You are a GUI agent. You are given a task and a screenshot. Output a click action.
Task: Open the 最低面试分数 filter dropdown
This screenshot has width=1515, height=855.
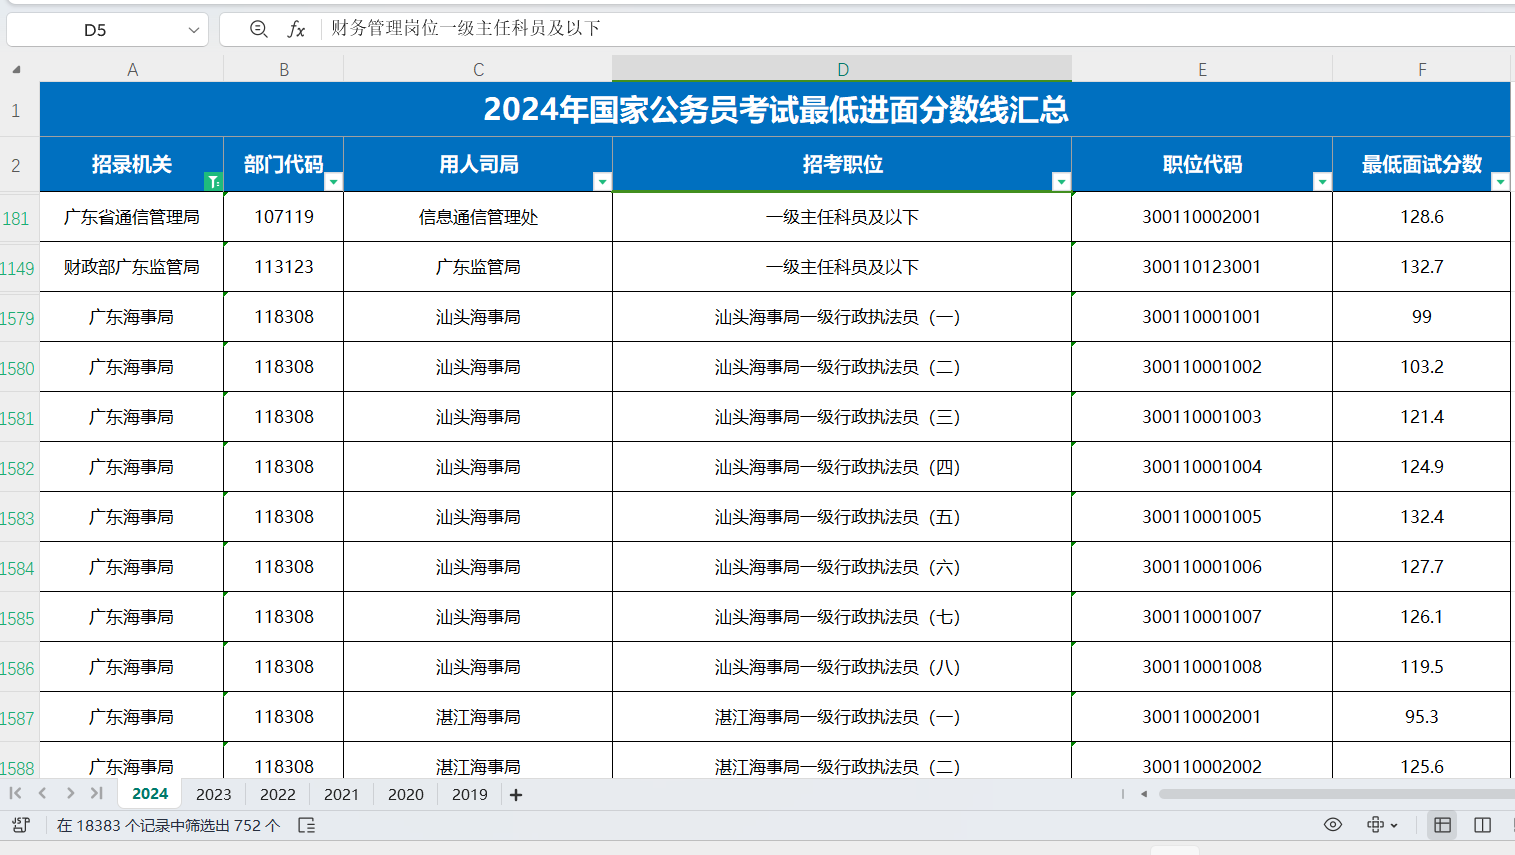tap(1500, 181)
